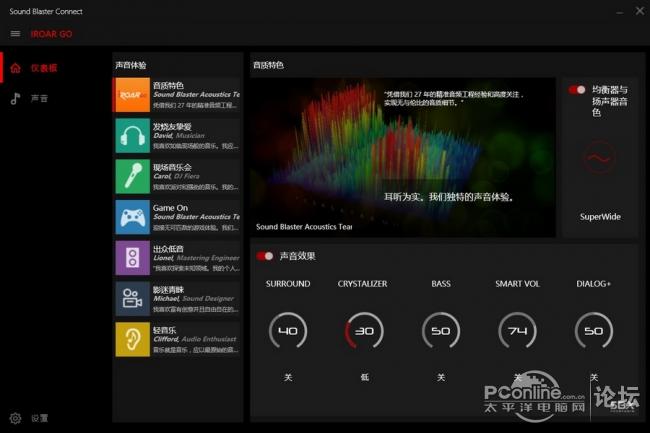The width and height of the screenshot is (650, 433).
Task: Select the orange ROAR profile icon
Action: [x=132, y=95]
